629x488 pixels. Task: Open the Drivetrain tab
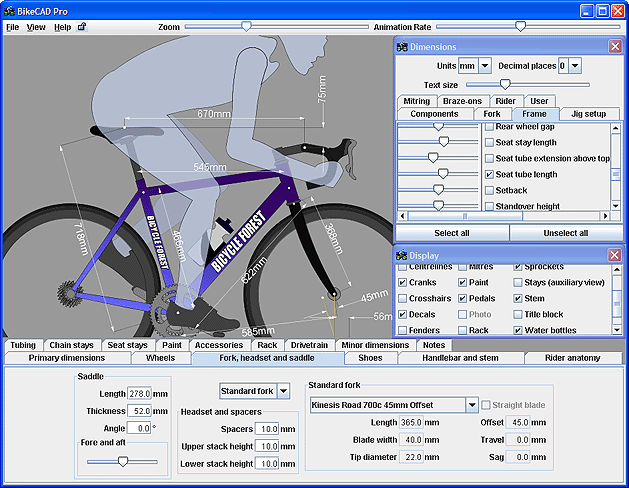pos(308,345)
